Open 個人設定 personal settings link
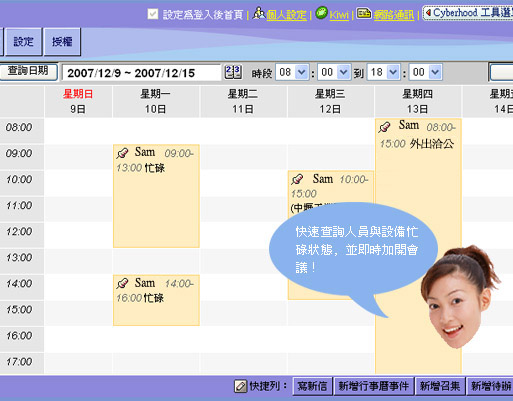This screenshot has height=401, width=513. 286,15
